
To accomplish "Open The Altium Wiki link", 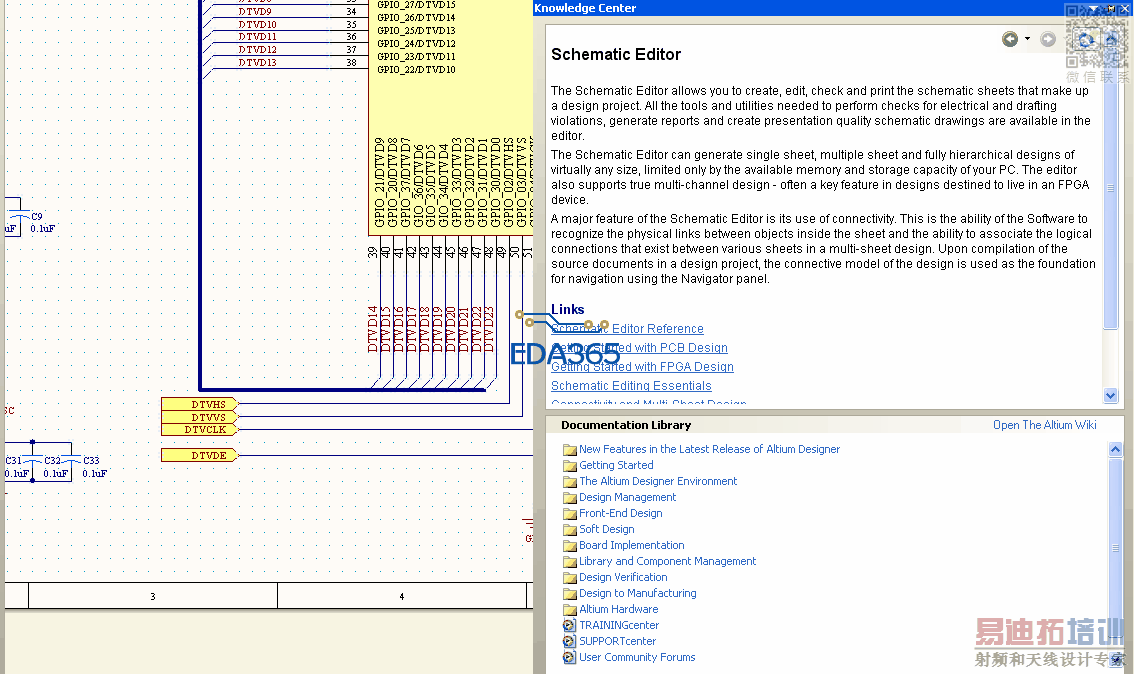I will click(x=1044, y=425).
